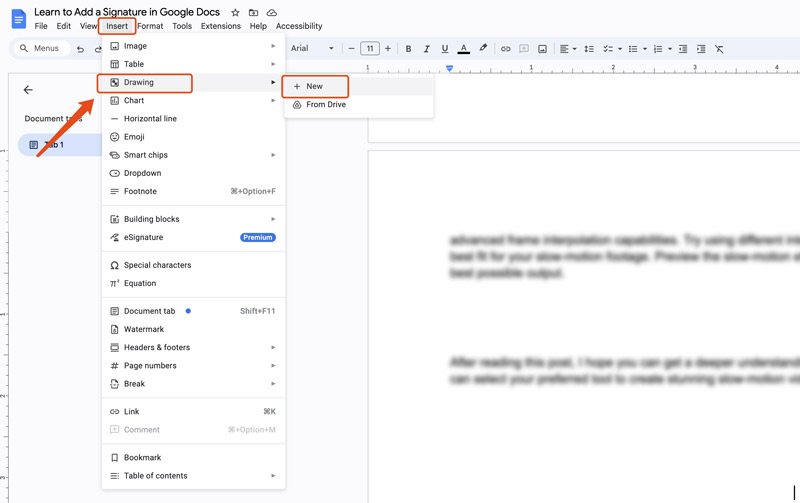The image size is (800, 503).
Task: Click the Menus search box
Action: point(40,48)
